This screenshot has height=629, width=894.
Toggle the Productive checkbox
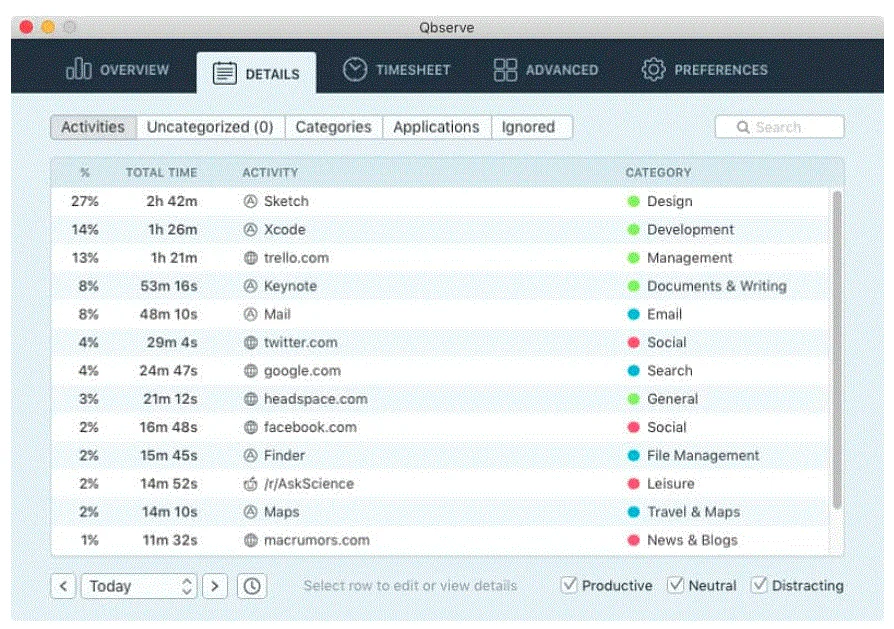(x=568, y=585)
